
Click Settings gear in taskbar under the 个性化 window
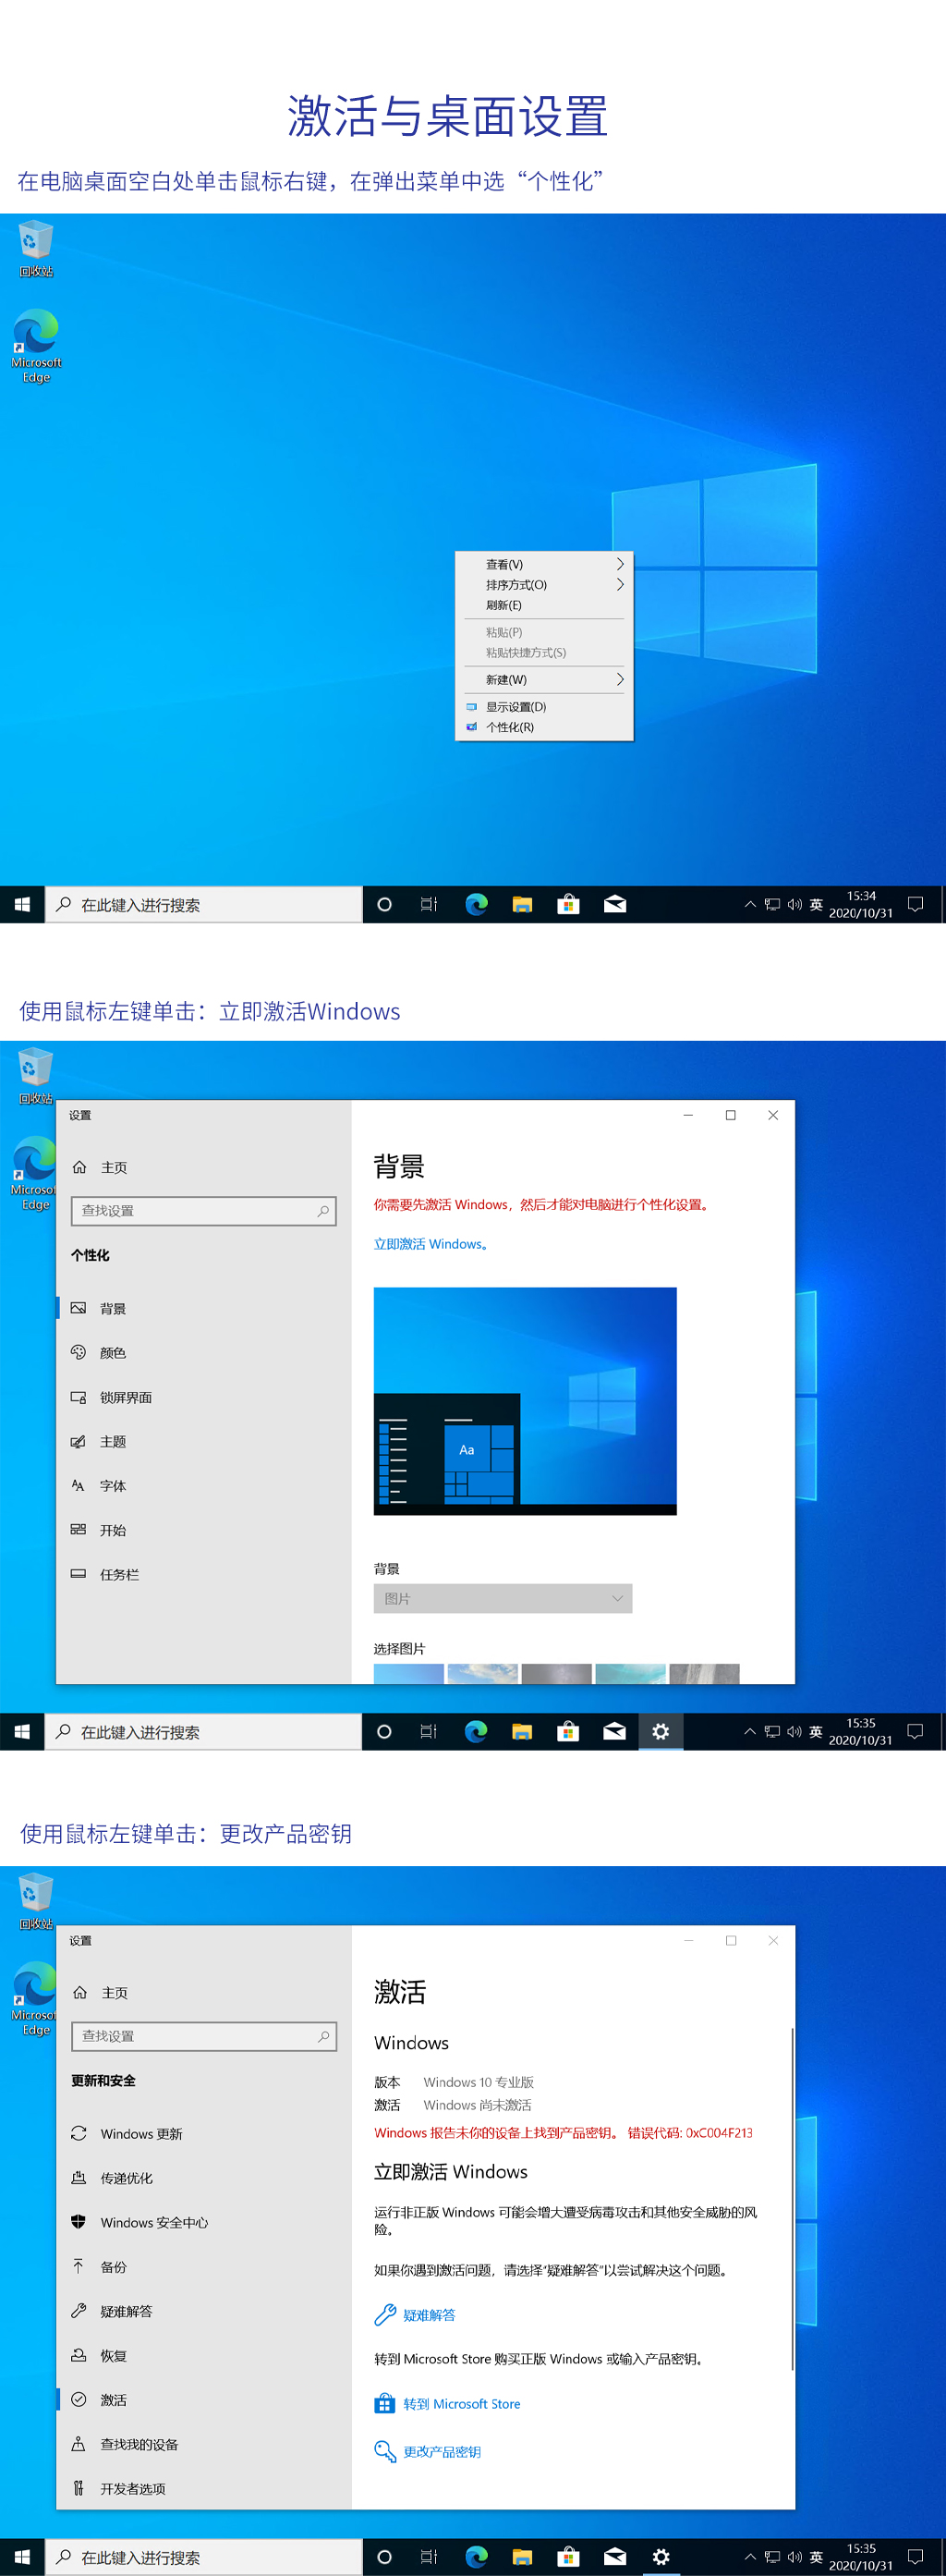[x=660, y=1731]
